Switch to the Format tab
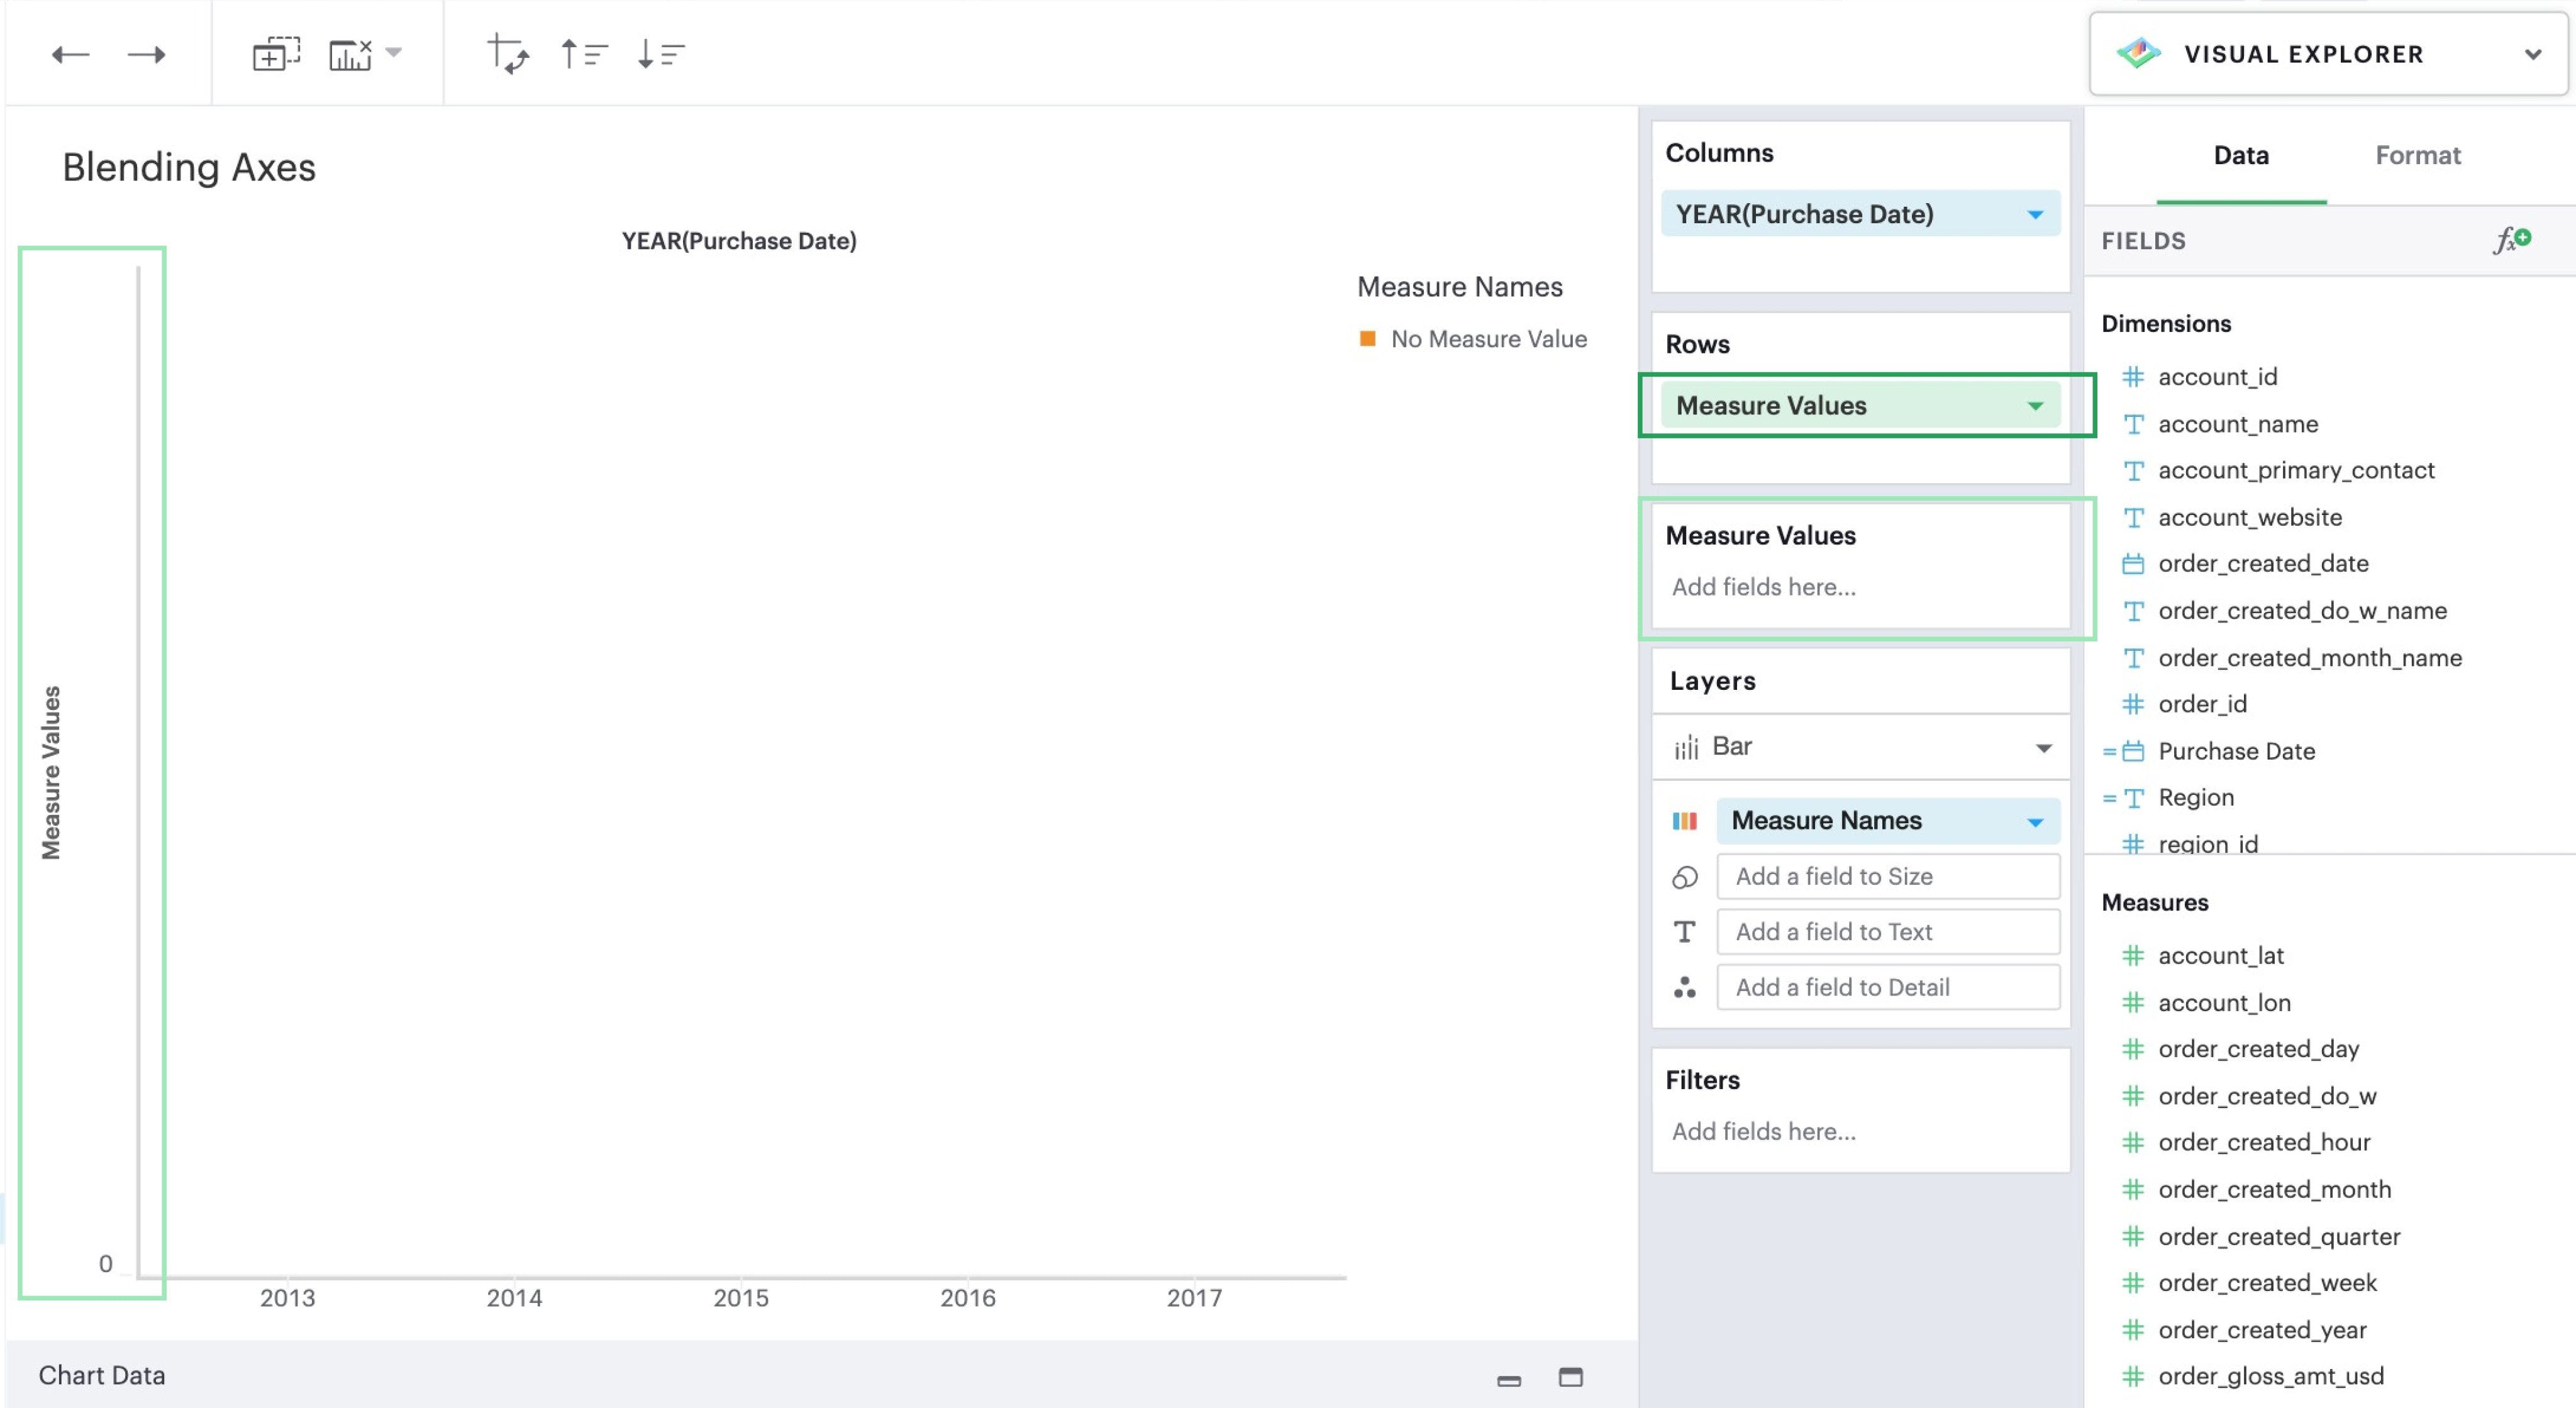The image size is (2576, 1408). (x=2417, y=155)
